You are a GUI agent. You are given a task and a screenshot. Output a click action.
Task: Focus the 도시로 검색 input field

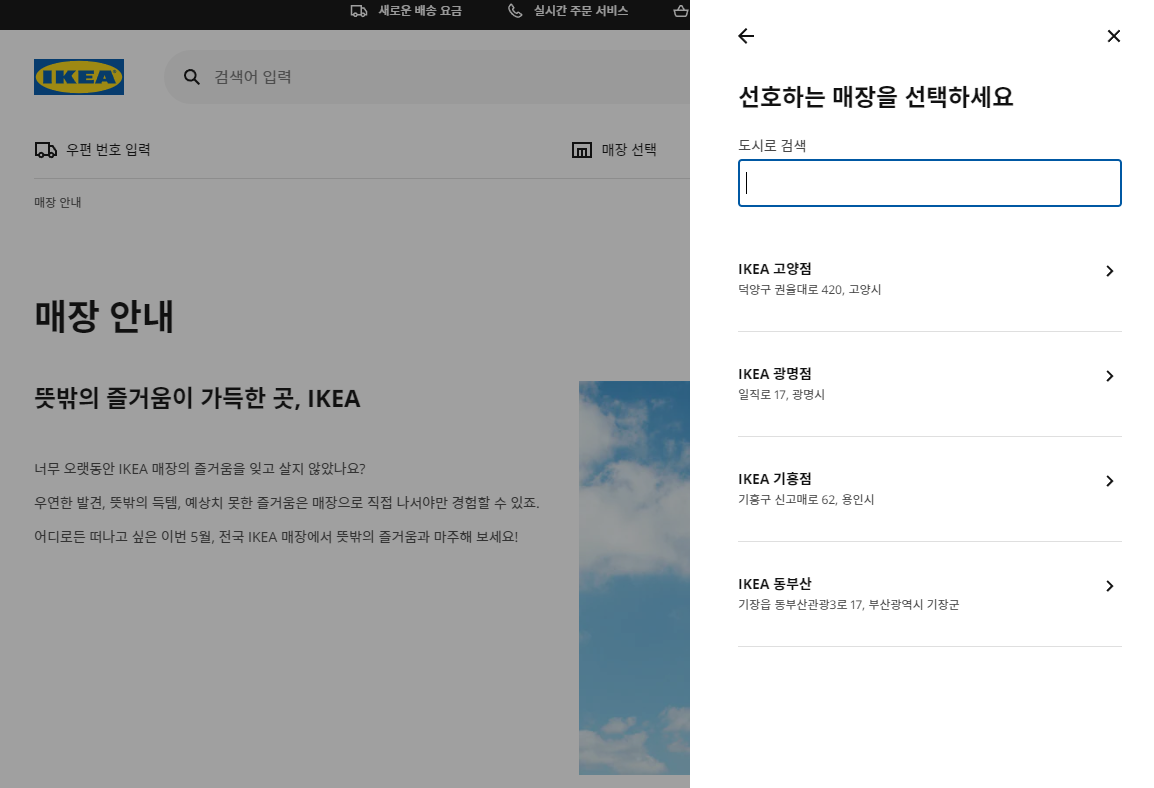pos(930,183)
